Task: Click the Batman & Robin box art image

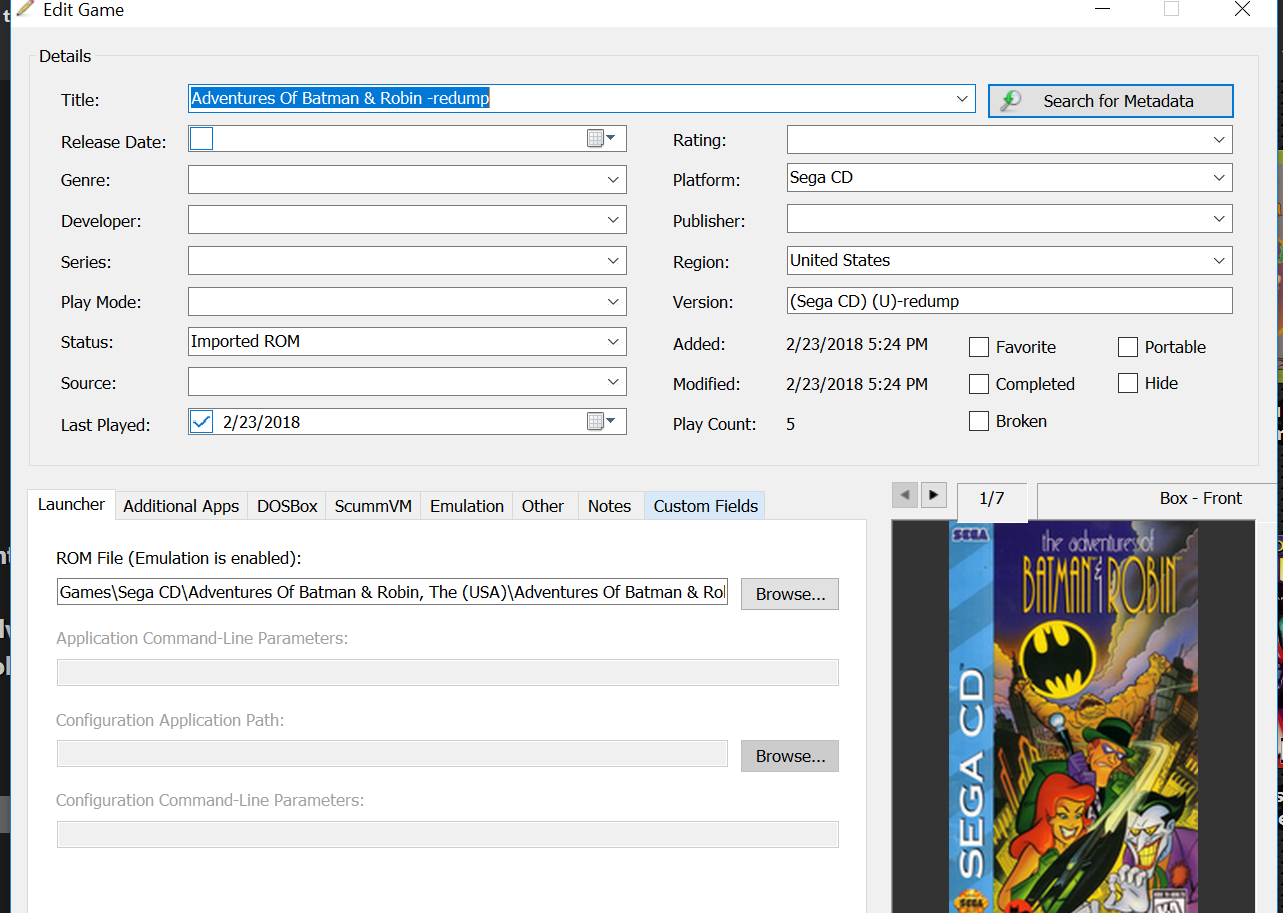Action: pyautogui.click(x=1073, y=716)
